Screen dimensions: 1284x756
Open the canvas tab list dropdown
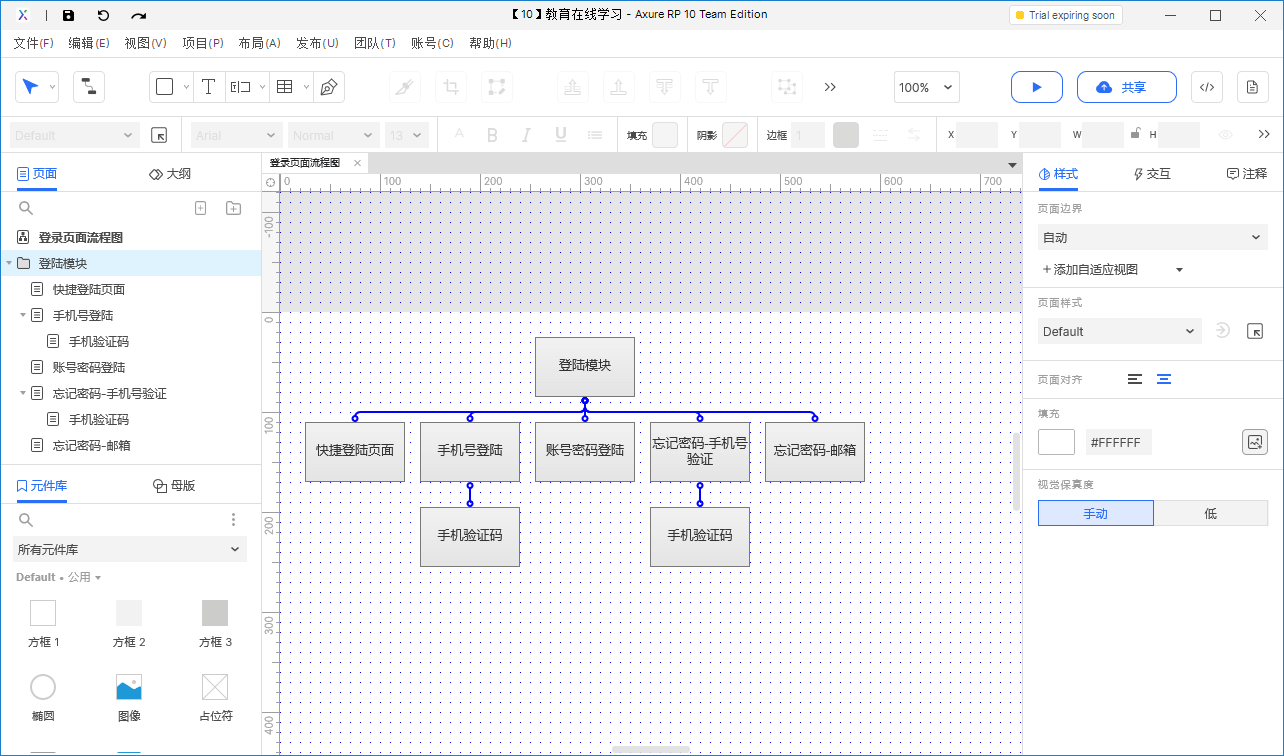point(1012,164)
